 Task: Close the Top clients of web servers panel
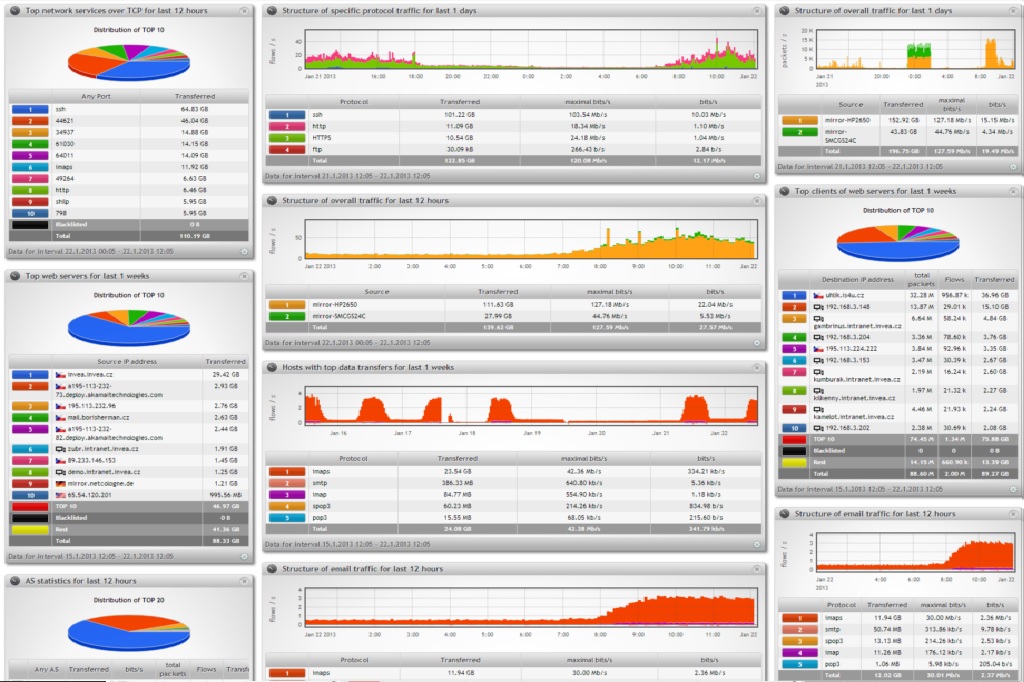(1014, 191)
